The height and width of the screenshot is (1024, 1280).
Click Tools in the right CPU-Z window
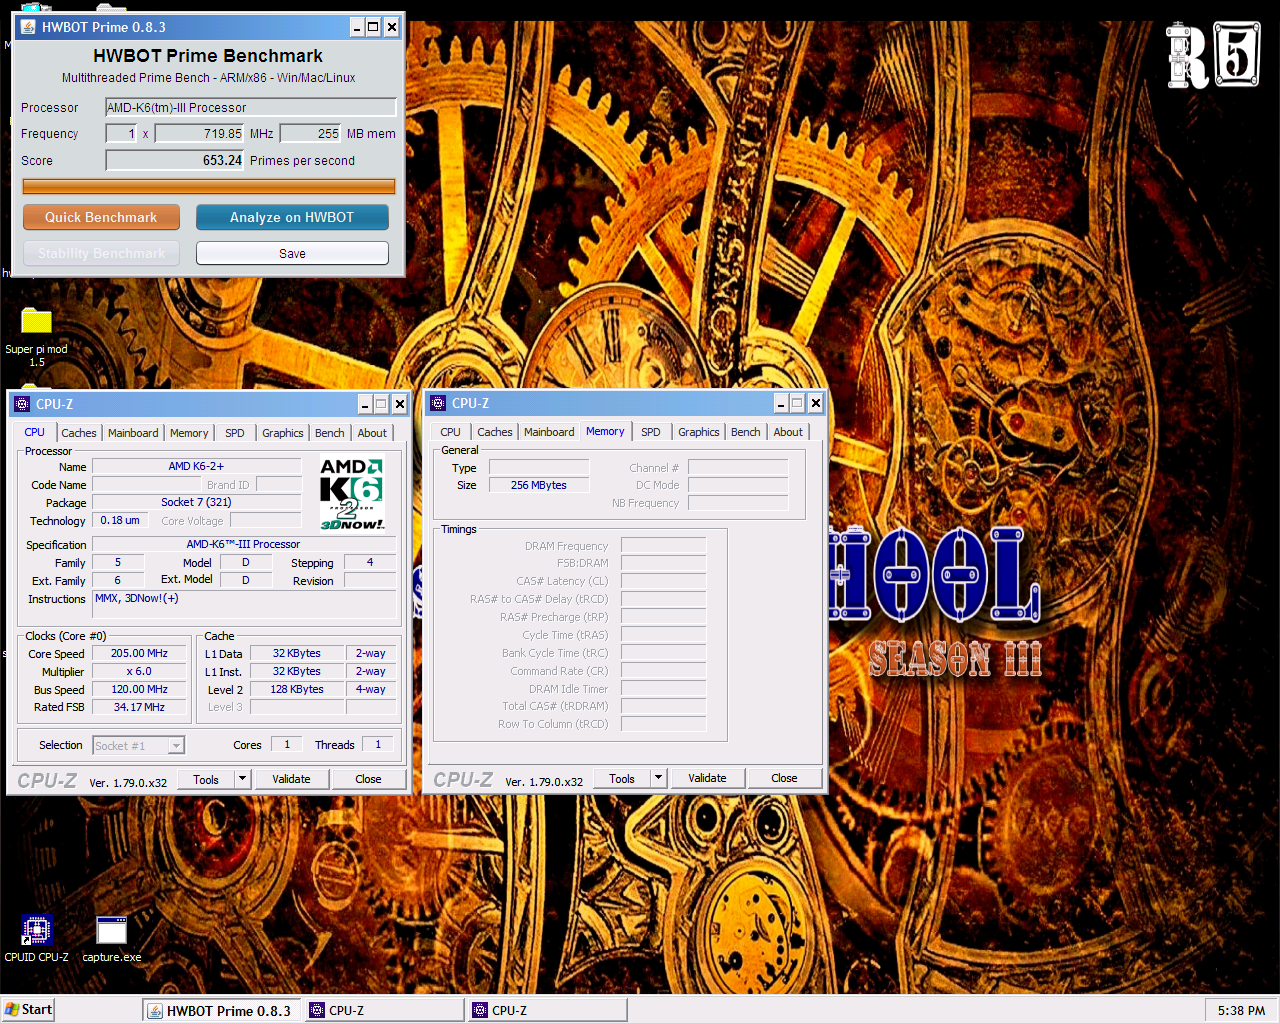pos(622,778)
